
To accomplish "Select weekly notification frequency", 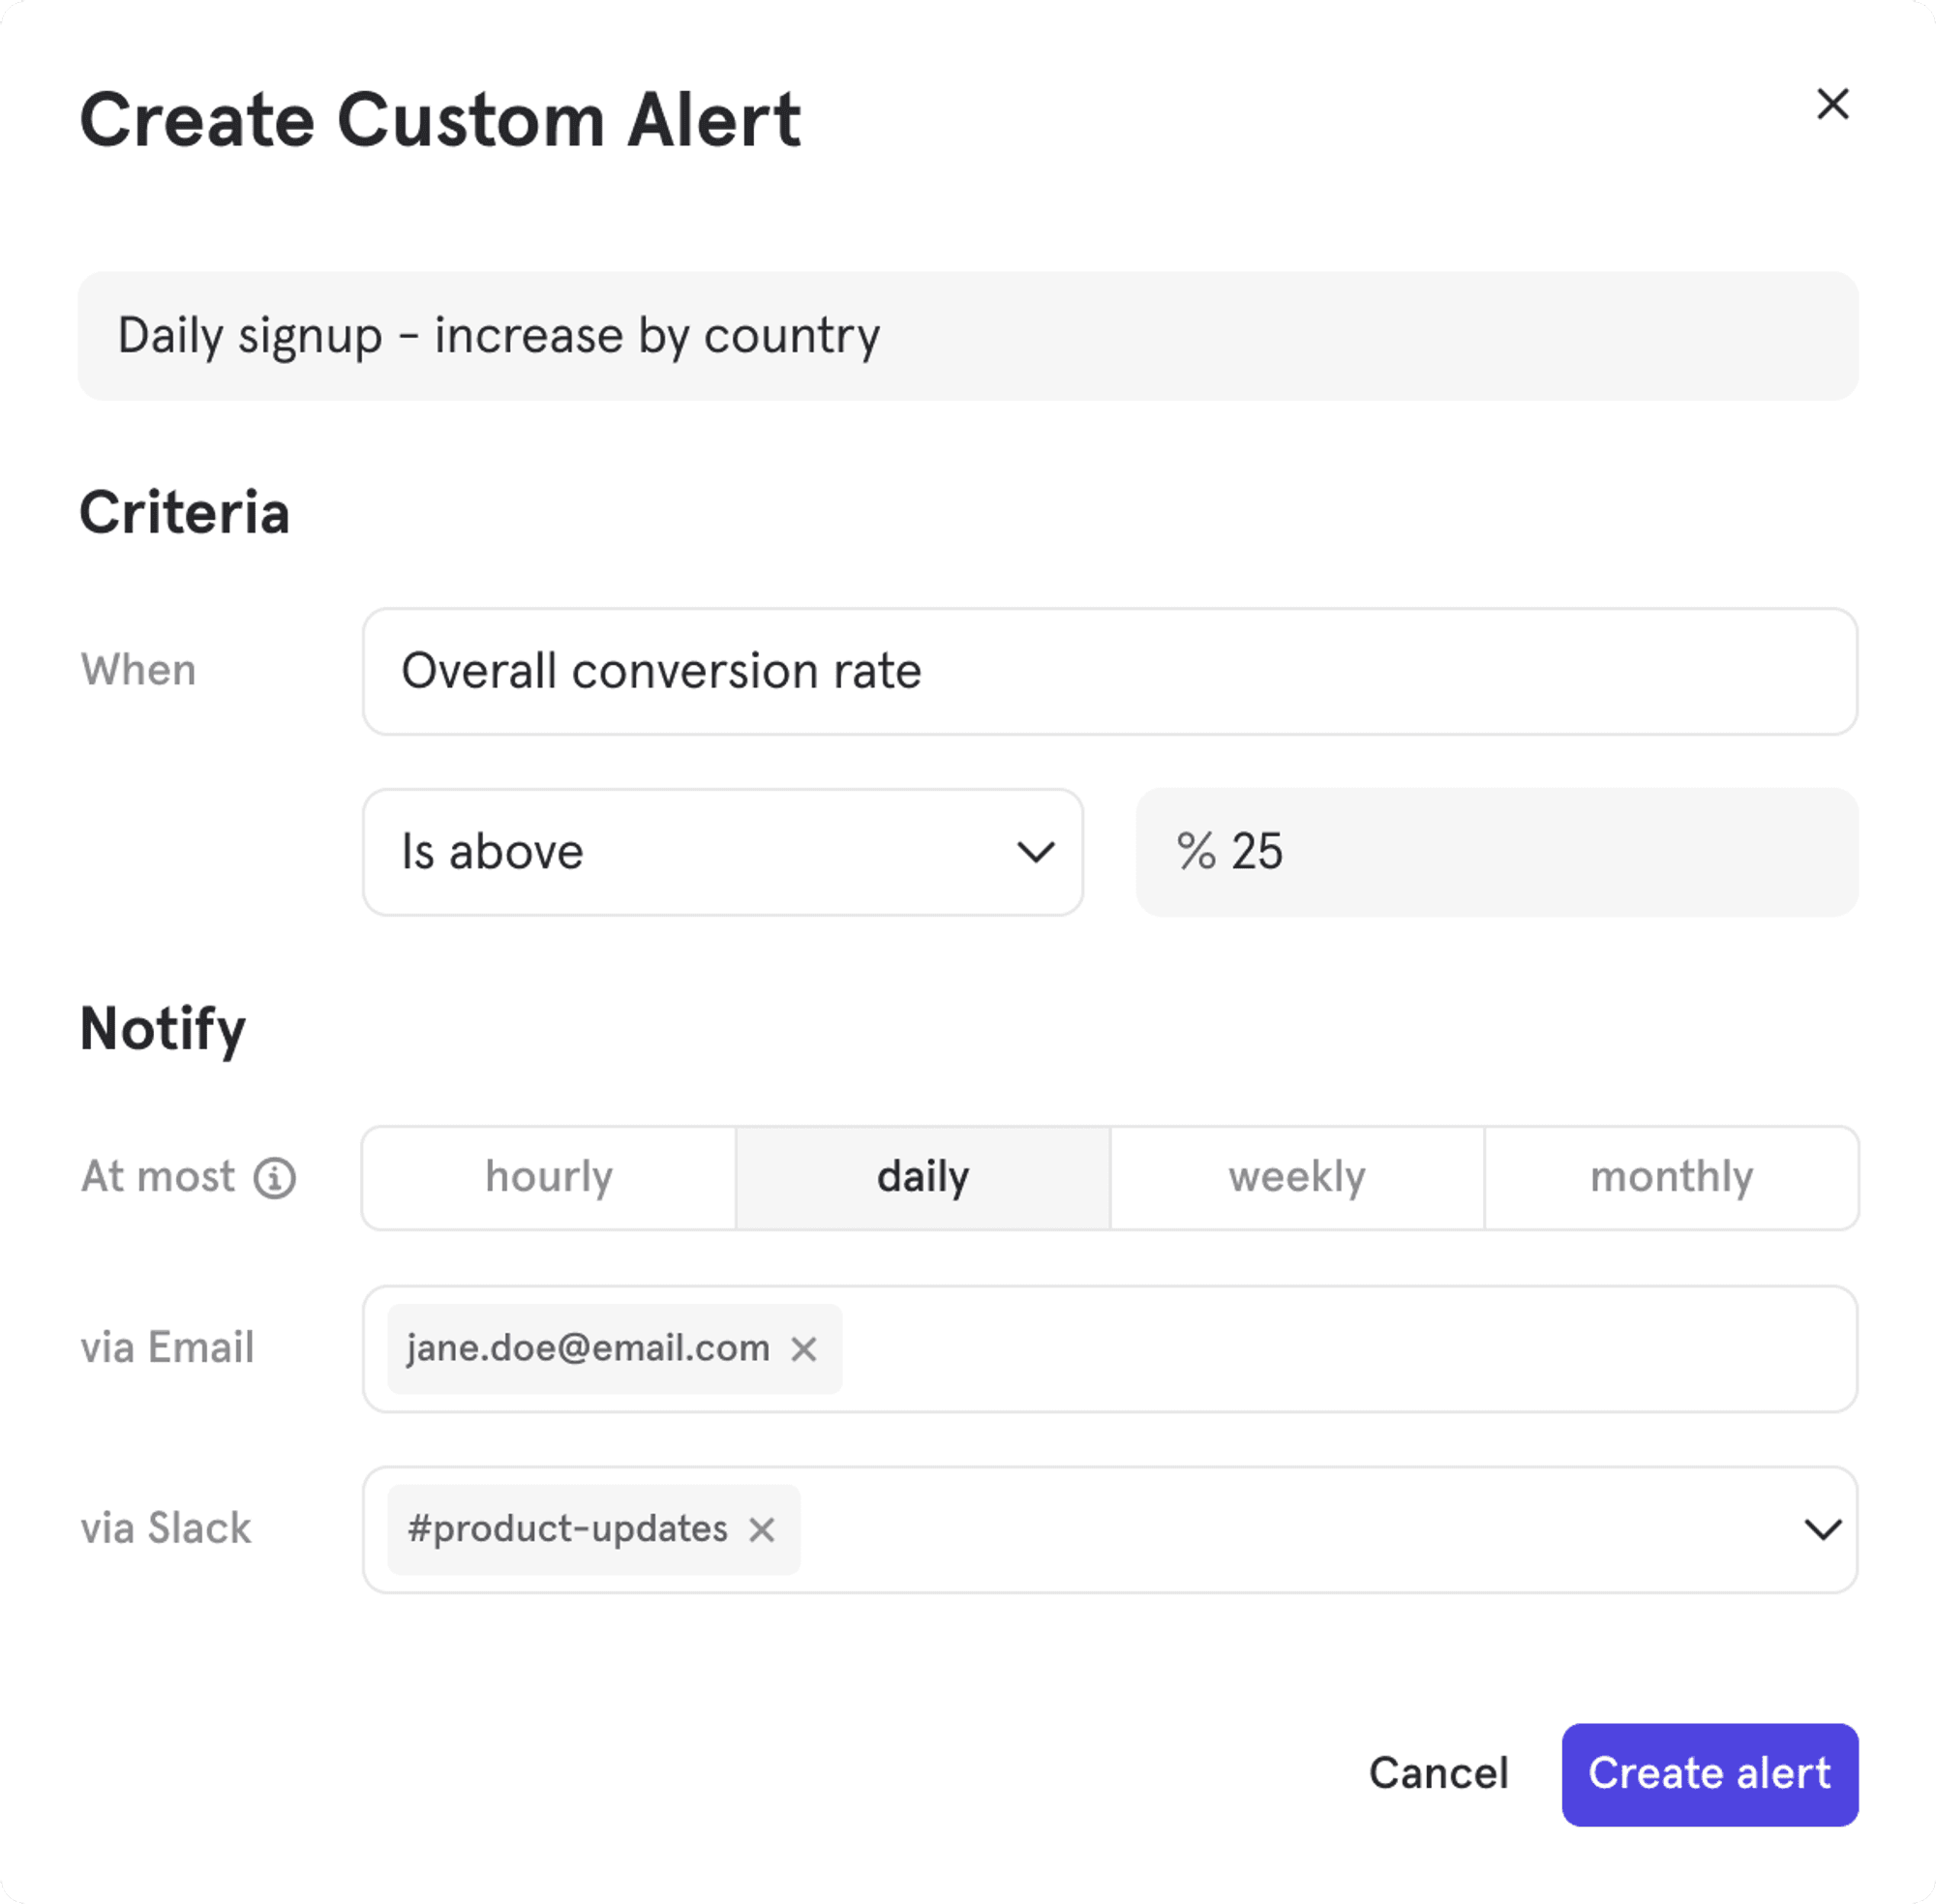I will (x=1297, y=1177).
